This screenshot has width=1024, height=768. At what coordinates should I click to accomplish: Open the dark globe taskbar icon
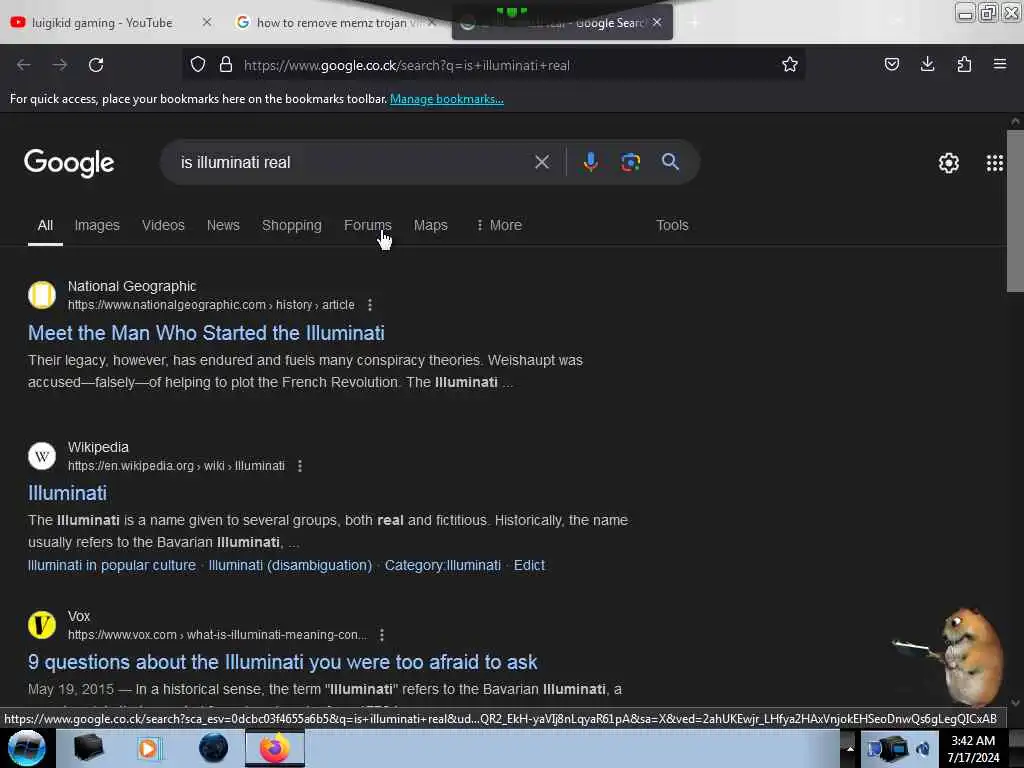(x=213, y=748)
